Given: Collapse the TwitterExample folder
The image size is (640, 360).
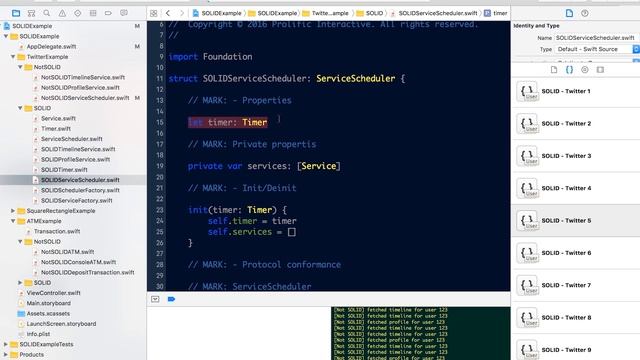Looking at the screenshot, I should tap(13, 57).
